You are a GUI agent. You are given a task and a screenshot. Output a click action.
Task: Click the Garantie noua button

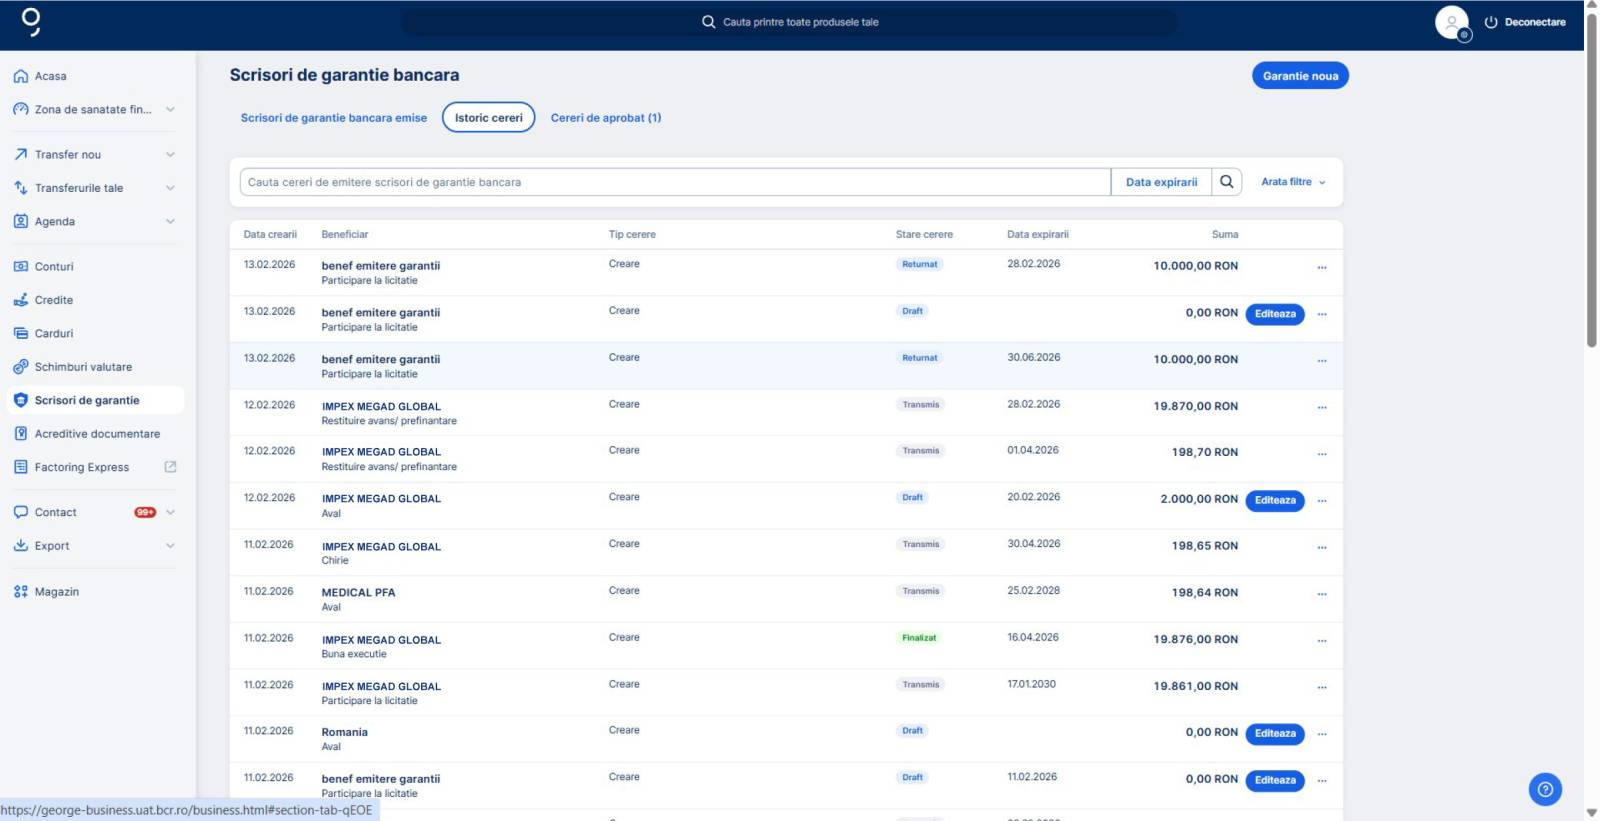[x=1299, y=76]
